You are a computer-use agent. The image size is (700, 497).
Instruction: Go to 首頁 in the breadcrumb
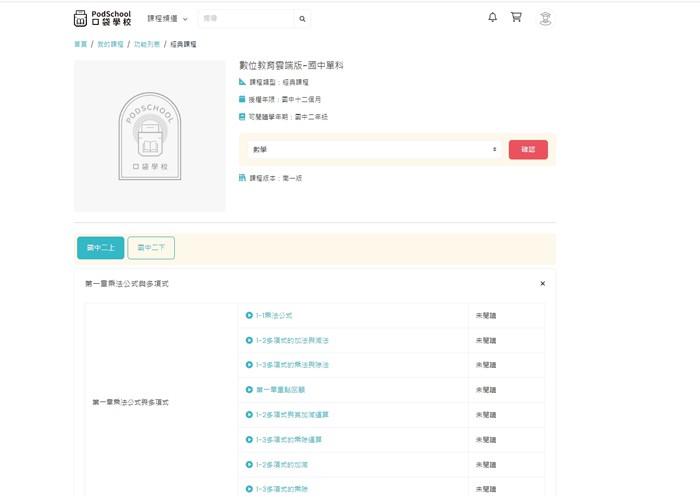click(x=80, y=45)
